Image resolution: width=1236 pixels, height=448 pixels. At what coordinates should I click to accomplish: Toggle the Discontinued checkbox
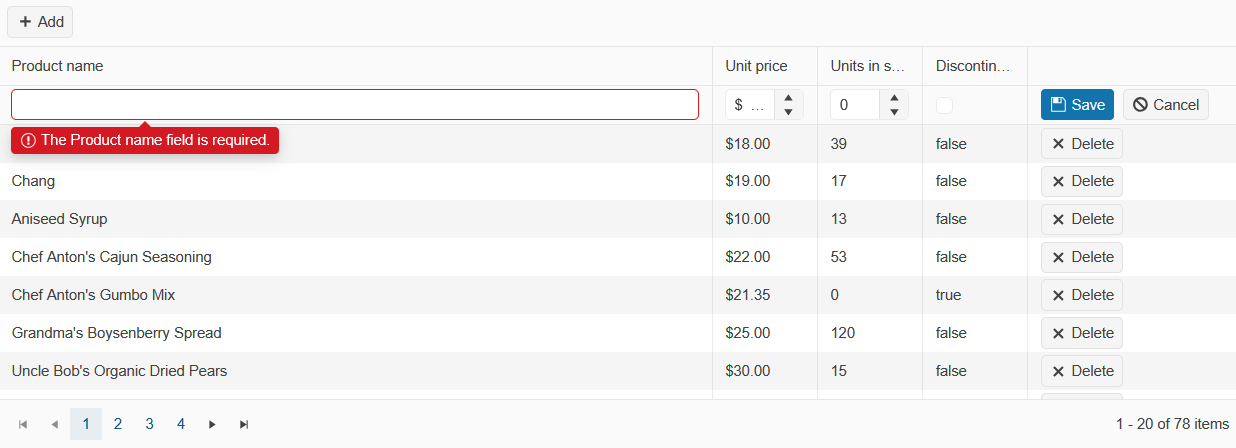tap(945, 105)
